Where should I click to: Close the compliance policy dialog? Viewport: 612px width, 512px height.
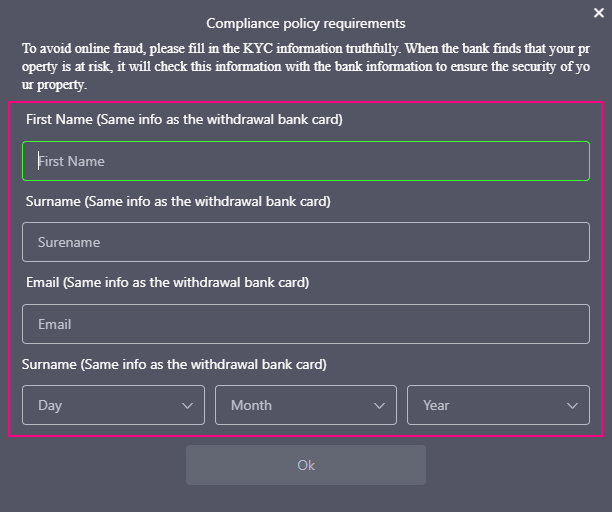599,12
